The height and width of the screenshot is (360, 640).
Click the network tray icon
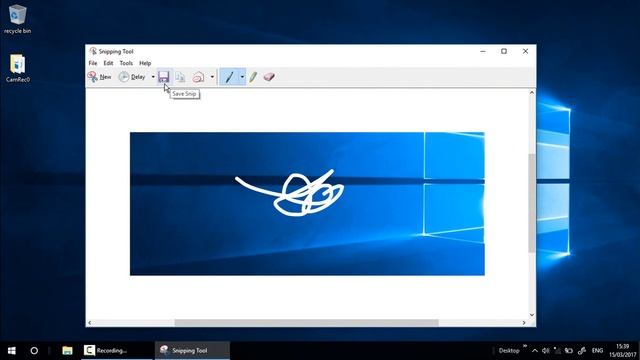[557, 351]
